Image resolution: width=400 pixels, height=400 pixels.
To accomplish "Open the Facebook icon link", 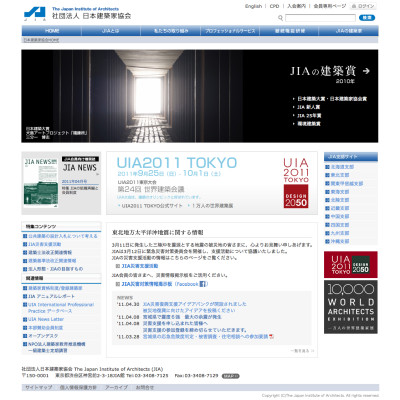I will [x=203, y=284].
